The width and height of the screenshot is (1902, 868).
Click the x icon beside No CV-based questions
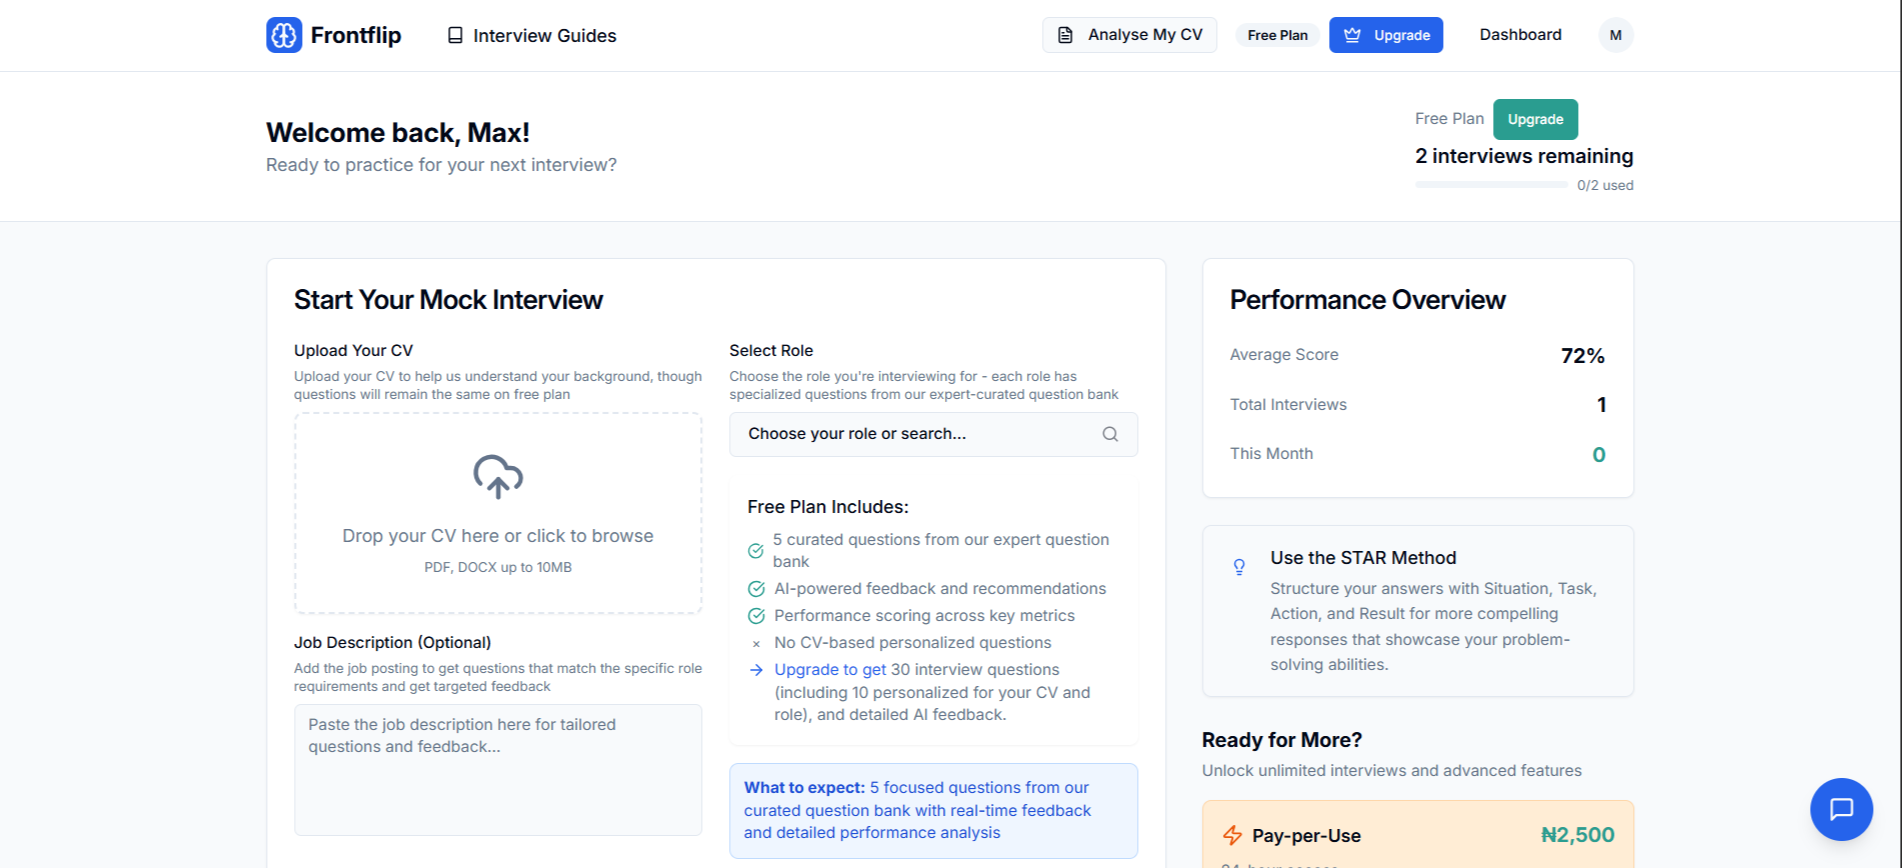pyautogui.click(x=756, y=644)
